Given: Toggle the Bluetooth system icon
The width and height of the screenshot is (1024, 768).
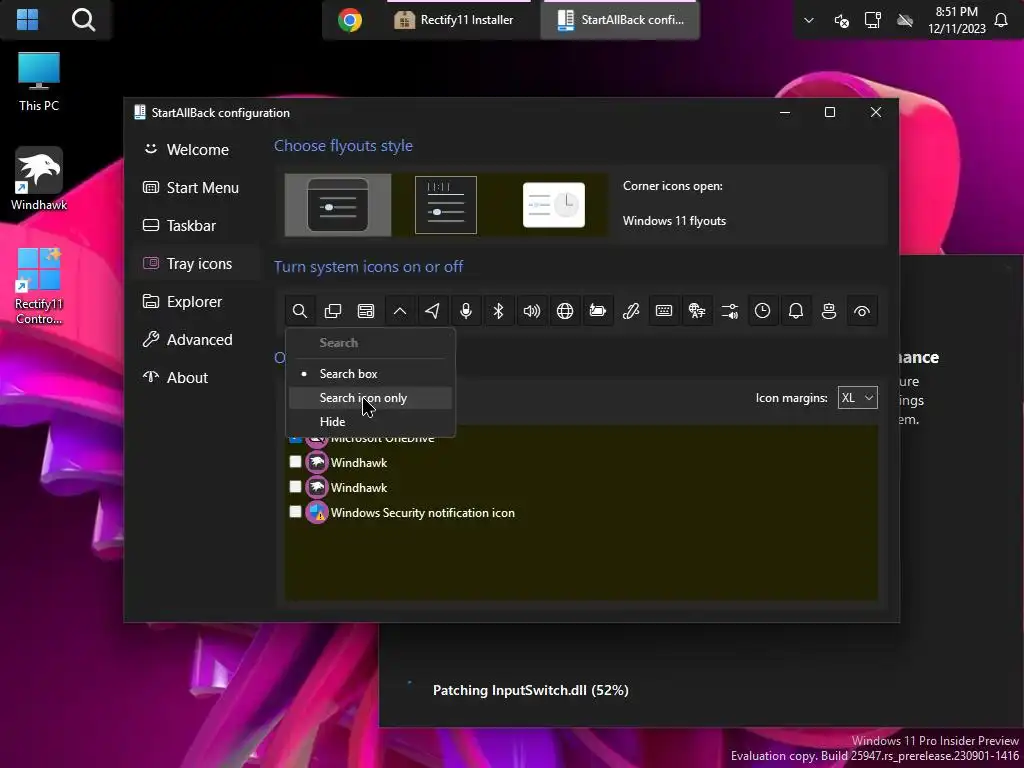Looking at the screenshot, I should (x=498, y=311).
